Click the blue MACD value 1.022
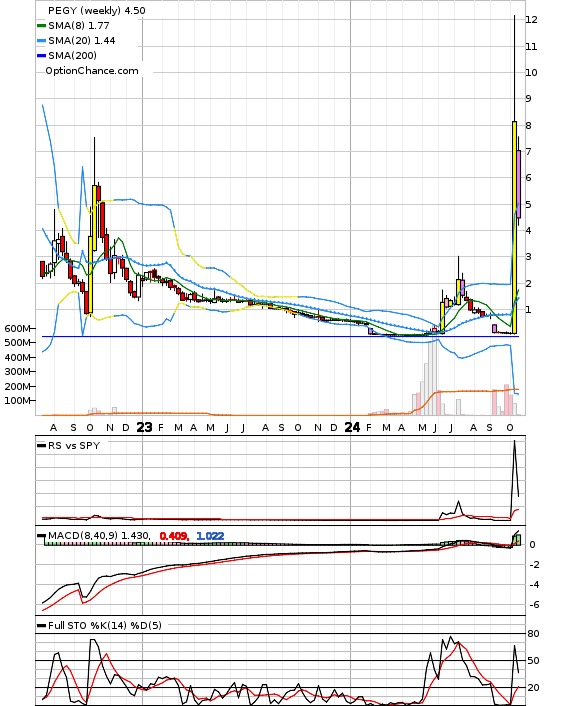Viewport: 566px width, 706px height. tap(210, 536)
